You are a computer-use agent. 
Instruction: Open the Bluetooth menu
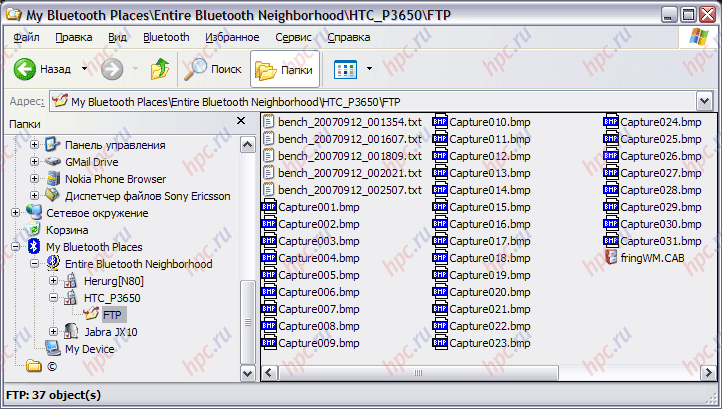pyautogui.click(x=166, y=37)
